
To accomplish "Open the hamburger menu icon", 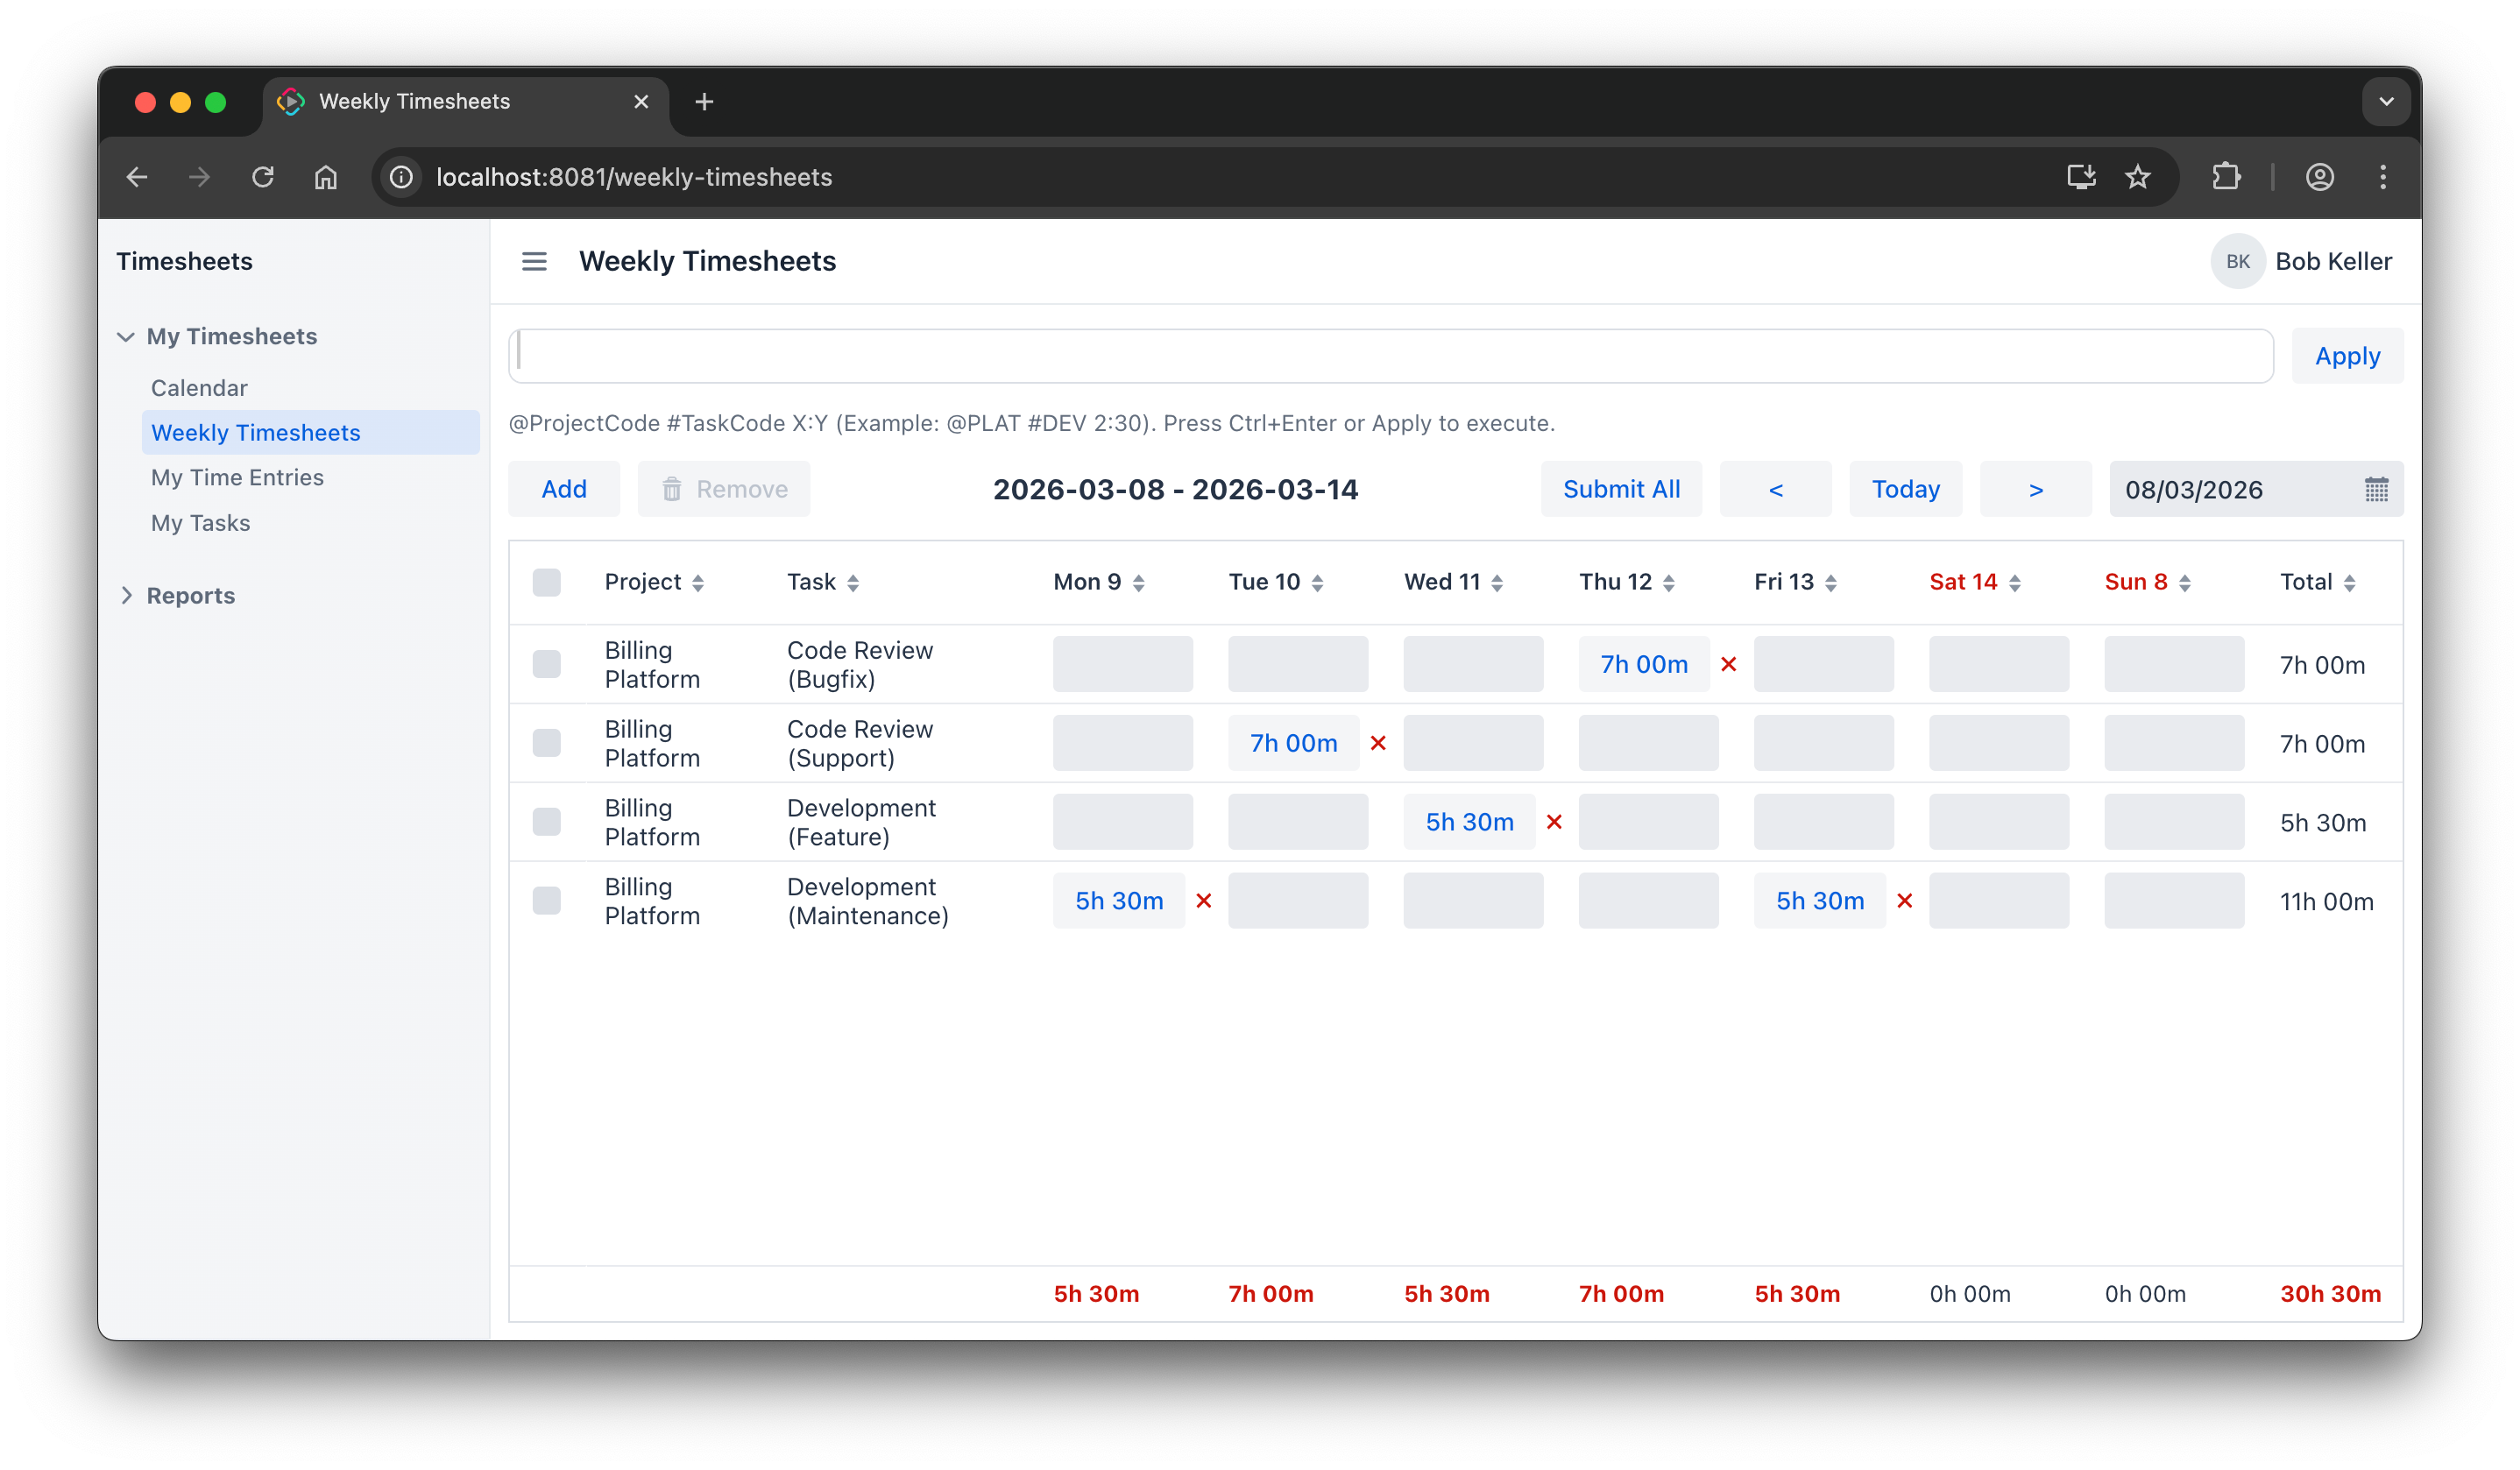I will [534, 261].
